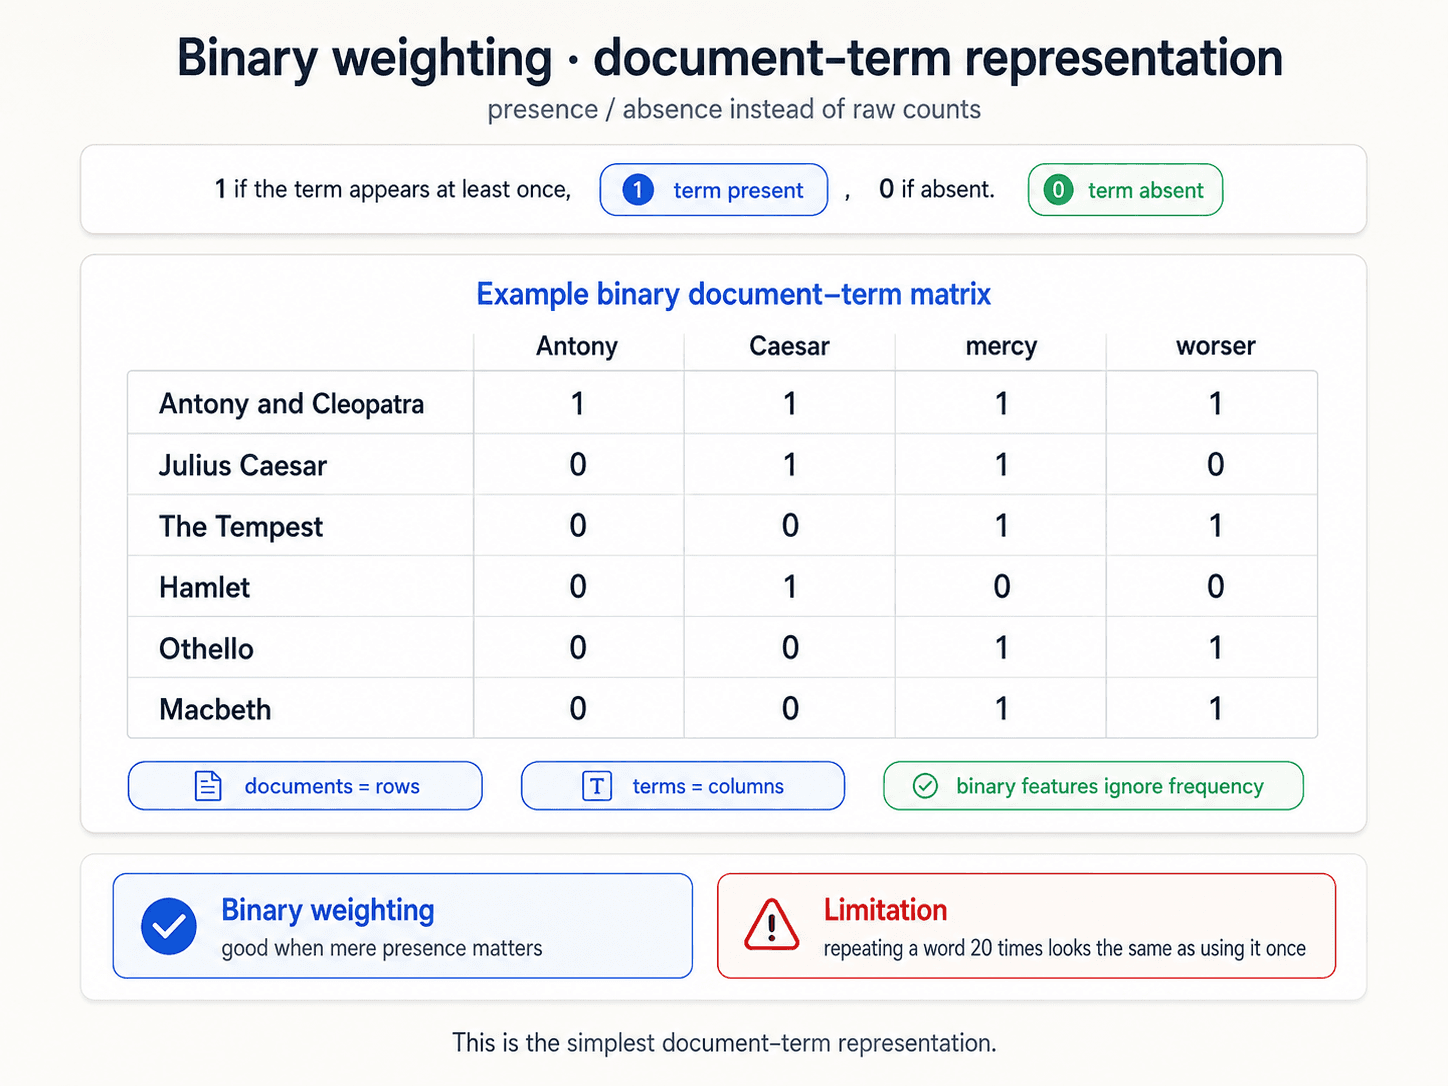This screenshot has height=1086, width=1448.
Task: Open the Binary weighting card
Action: [403, 926]
